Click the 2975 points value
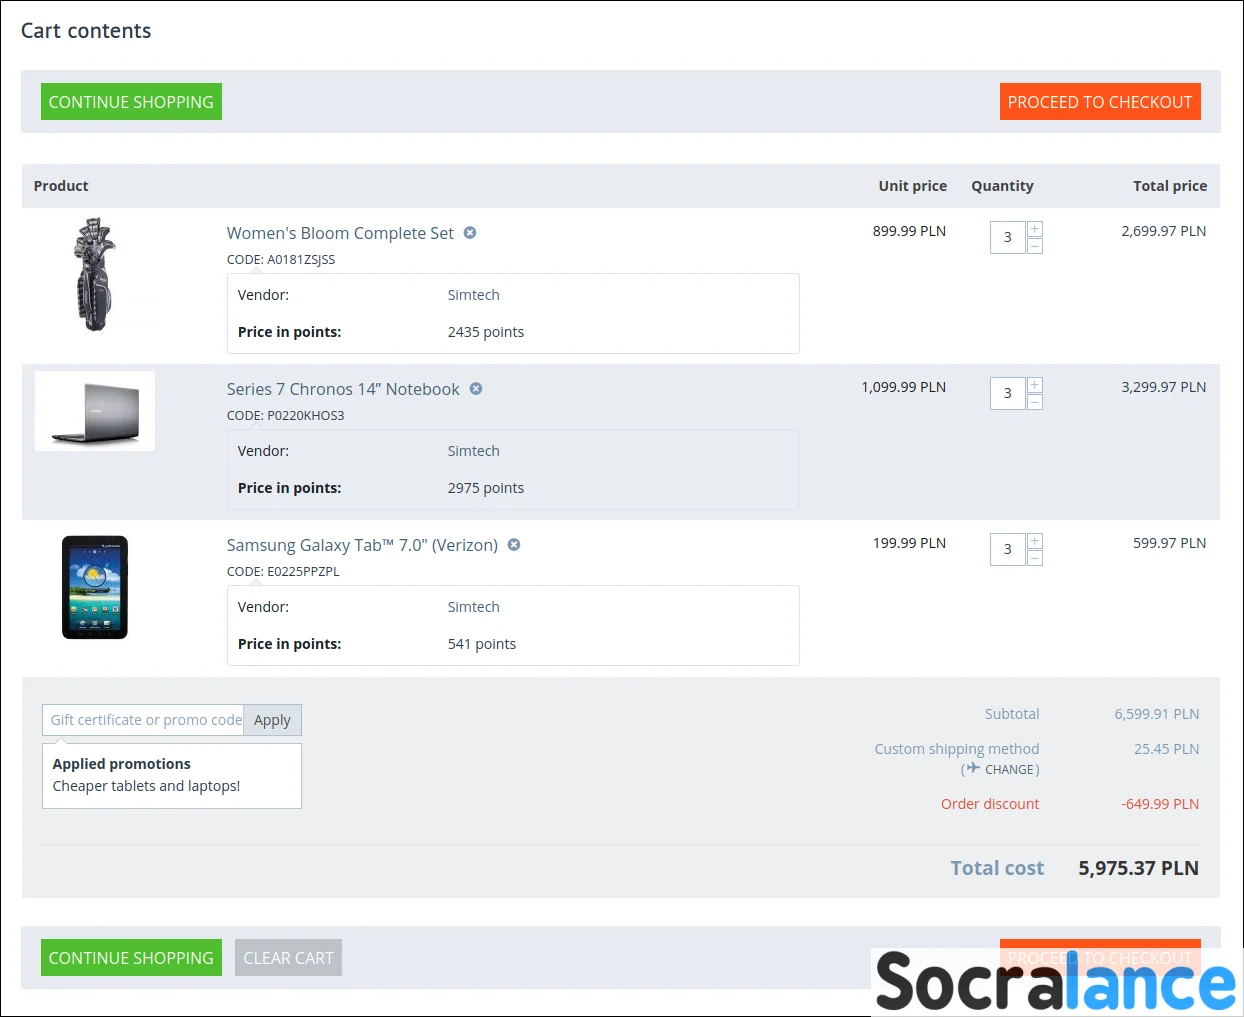This screenshot has width=1244, height=1017. tap(486, 488)
